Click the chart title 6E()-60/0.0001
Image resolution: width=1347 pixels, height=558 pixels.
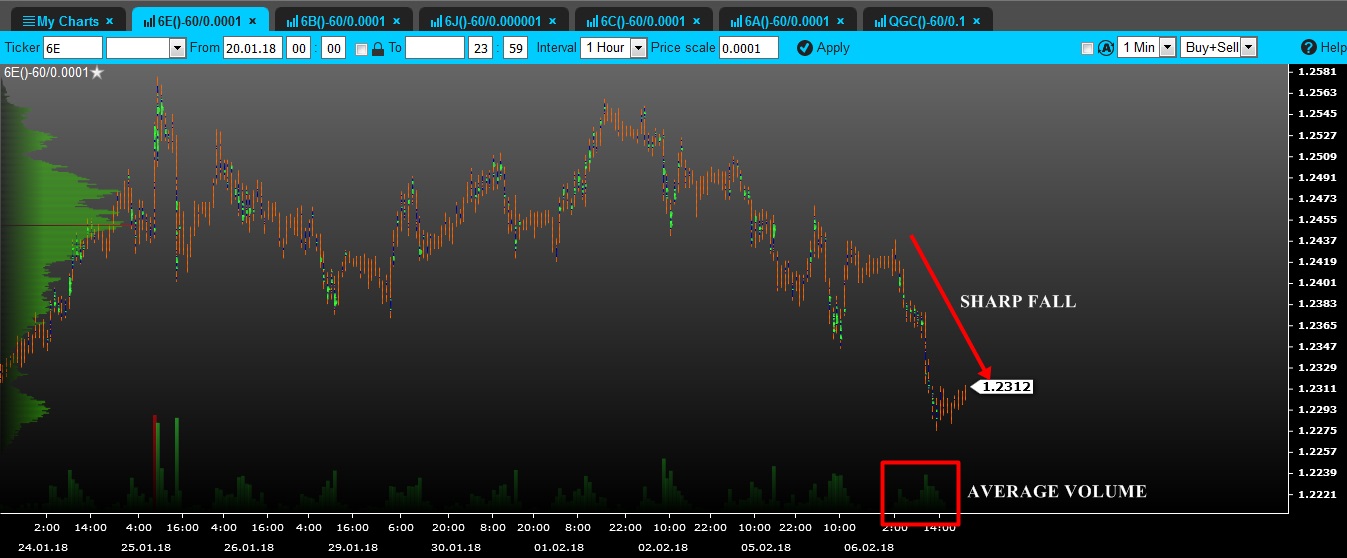tap(46, 73)
